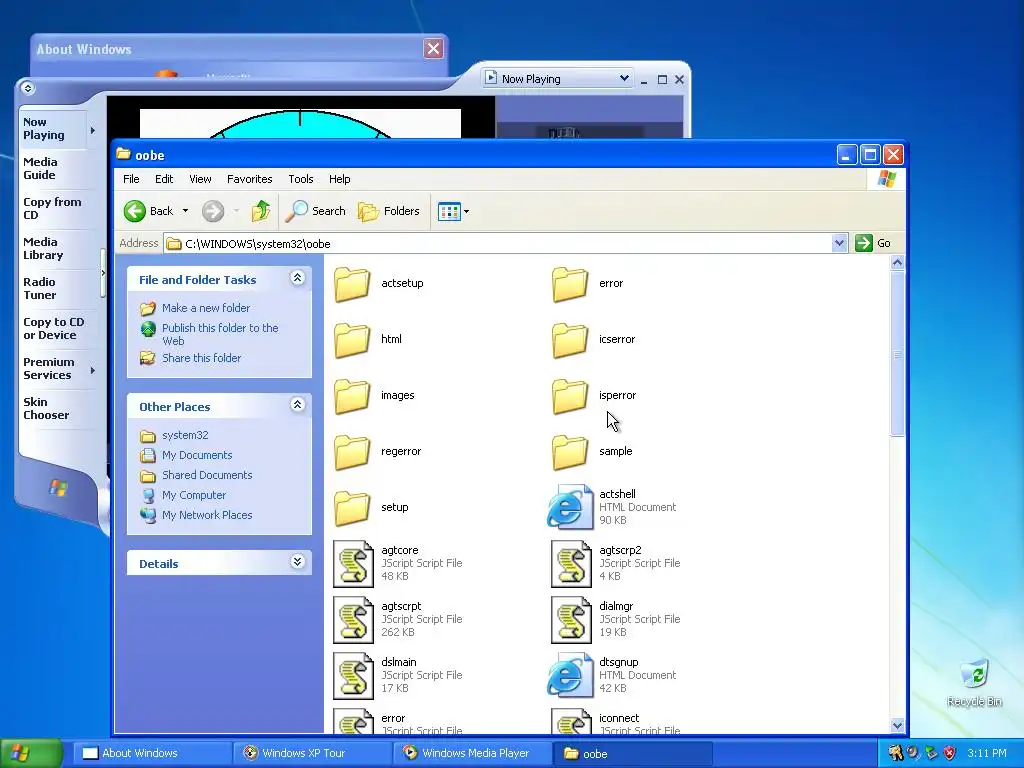The image size is (1024, 768).
Task: Click the Search magnifier toolbar button
Action: point(316,211)
